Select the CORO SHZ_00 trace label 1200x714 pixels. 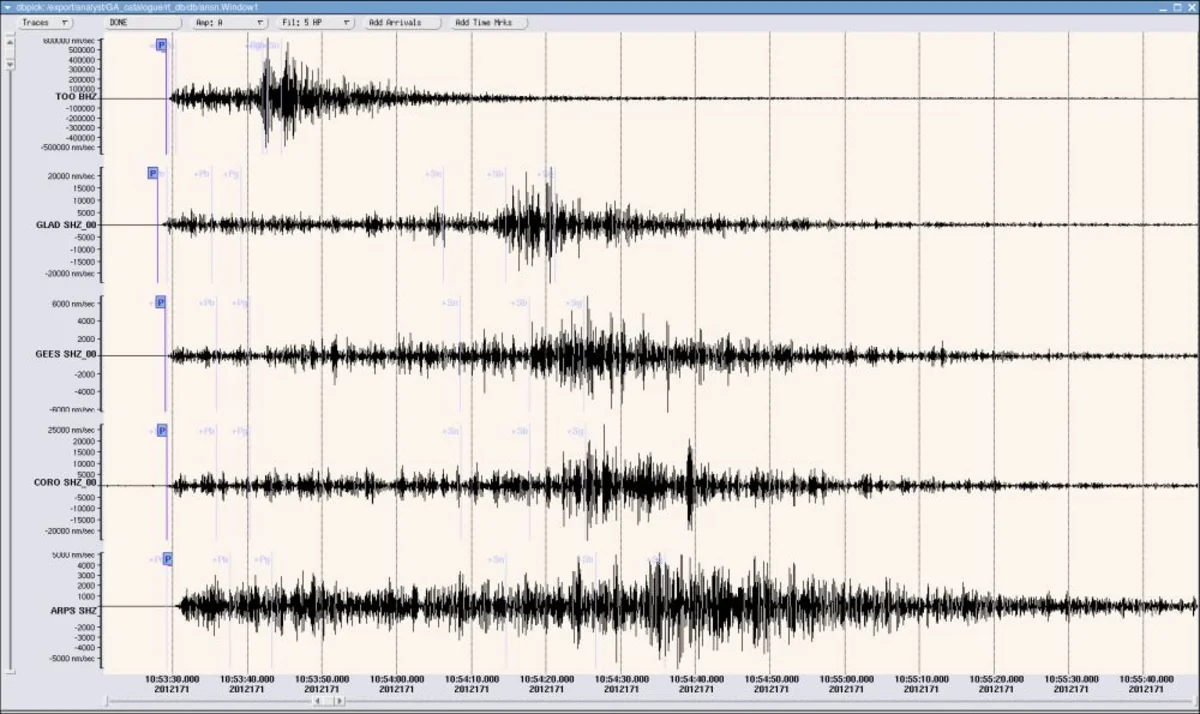tap(66, 483)
